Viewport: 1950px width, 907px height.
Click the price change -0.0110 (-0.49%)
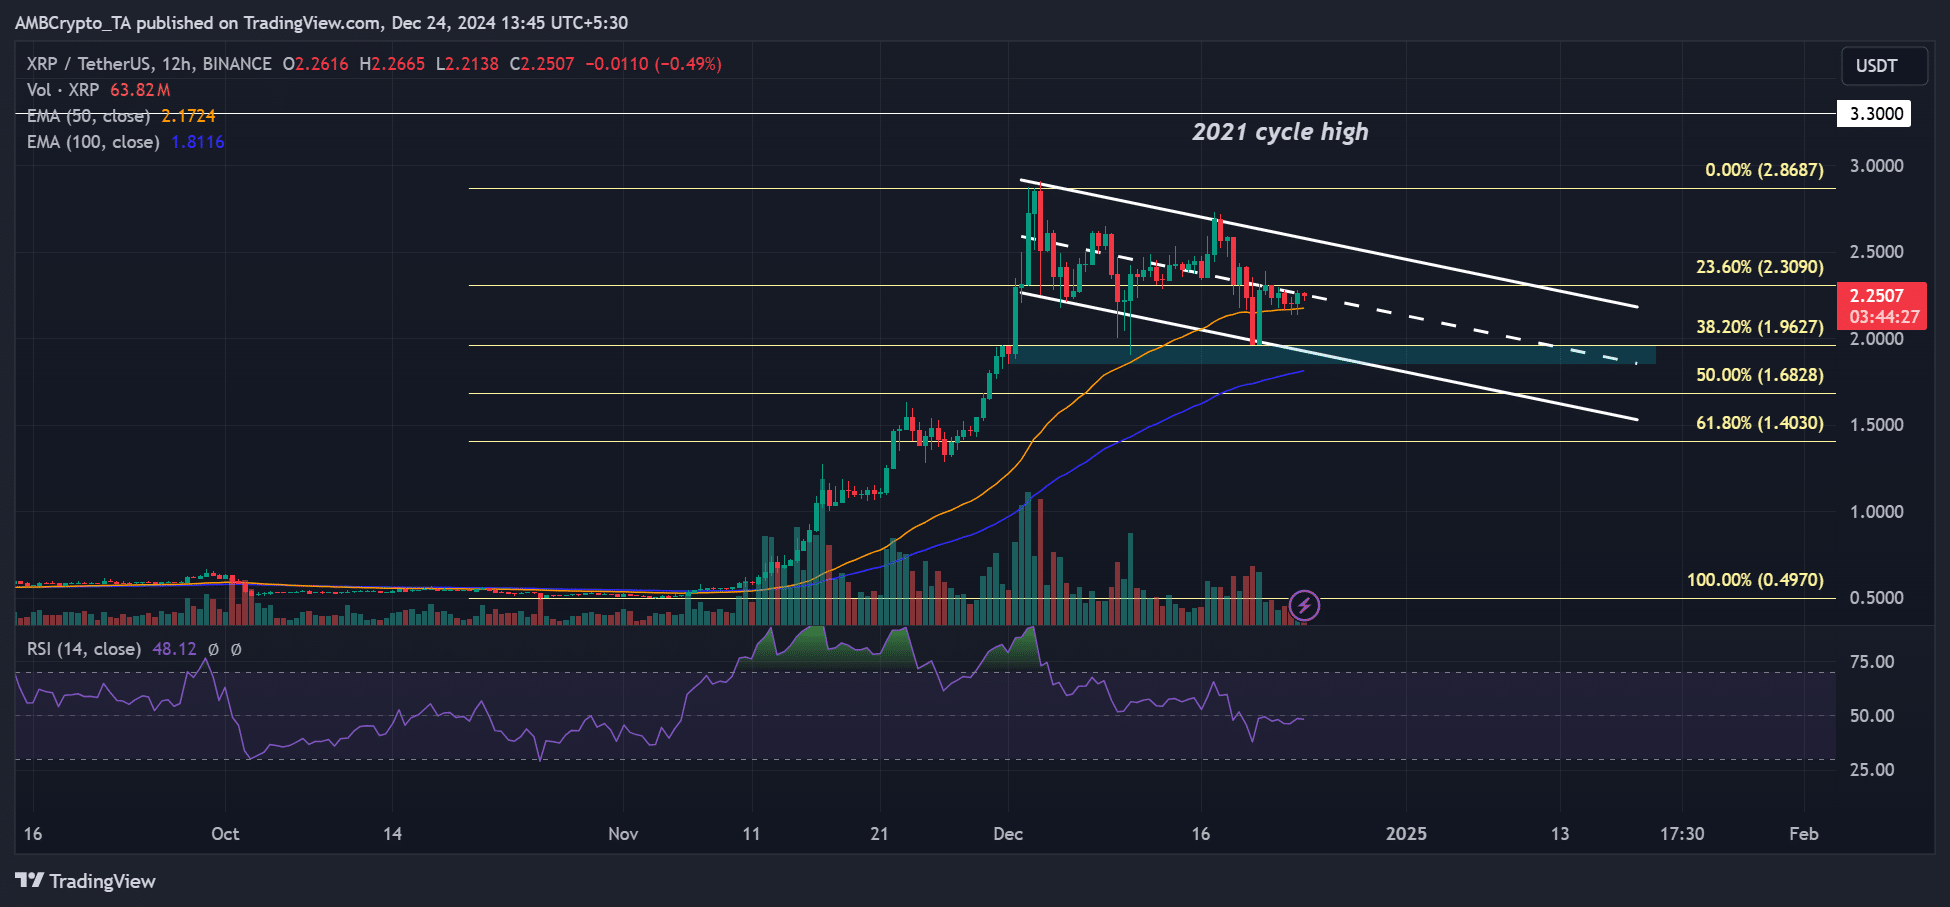coord(653,64)
